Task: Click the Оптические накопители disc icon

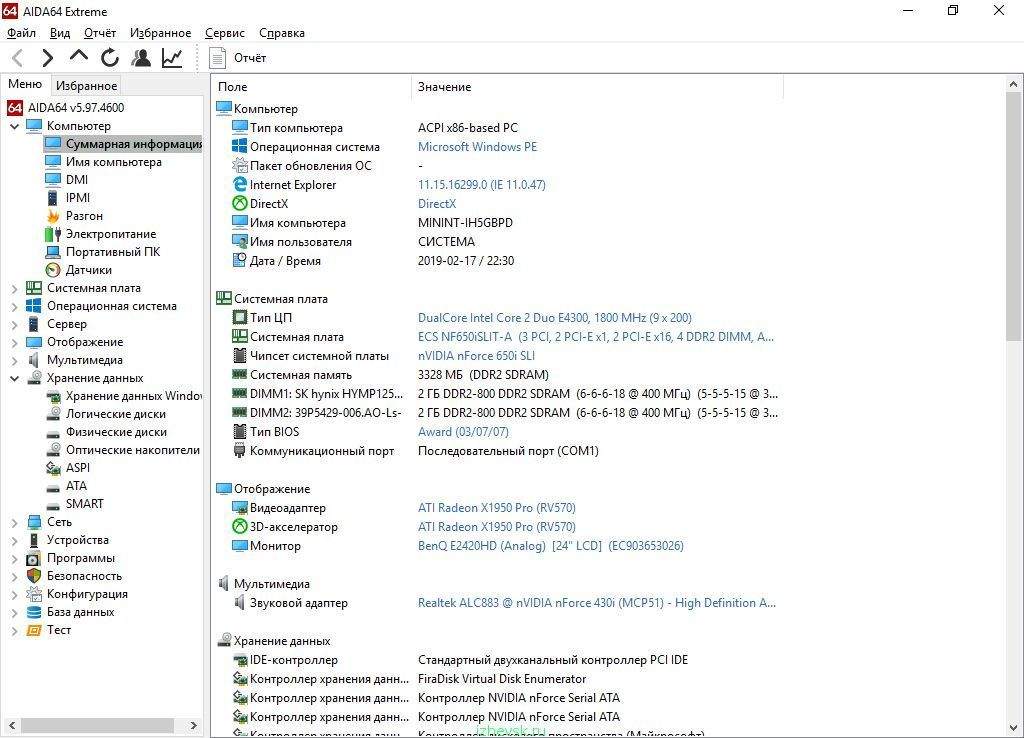Action: coord(53,450)
